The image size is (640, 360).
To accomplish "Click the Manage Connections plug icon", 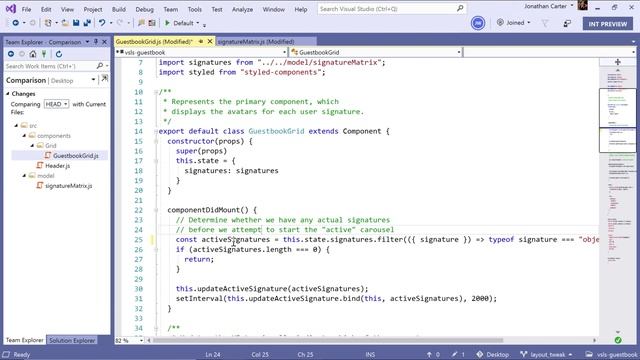I will (44, 54).
